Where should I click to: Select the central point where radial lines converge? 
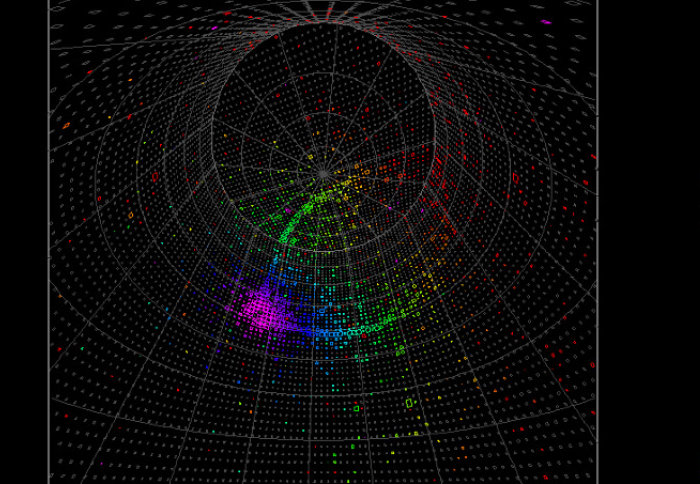point(323,174)
